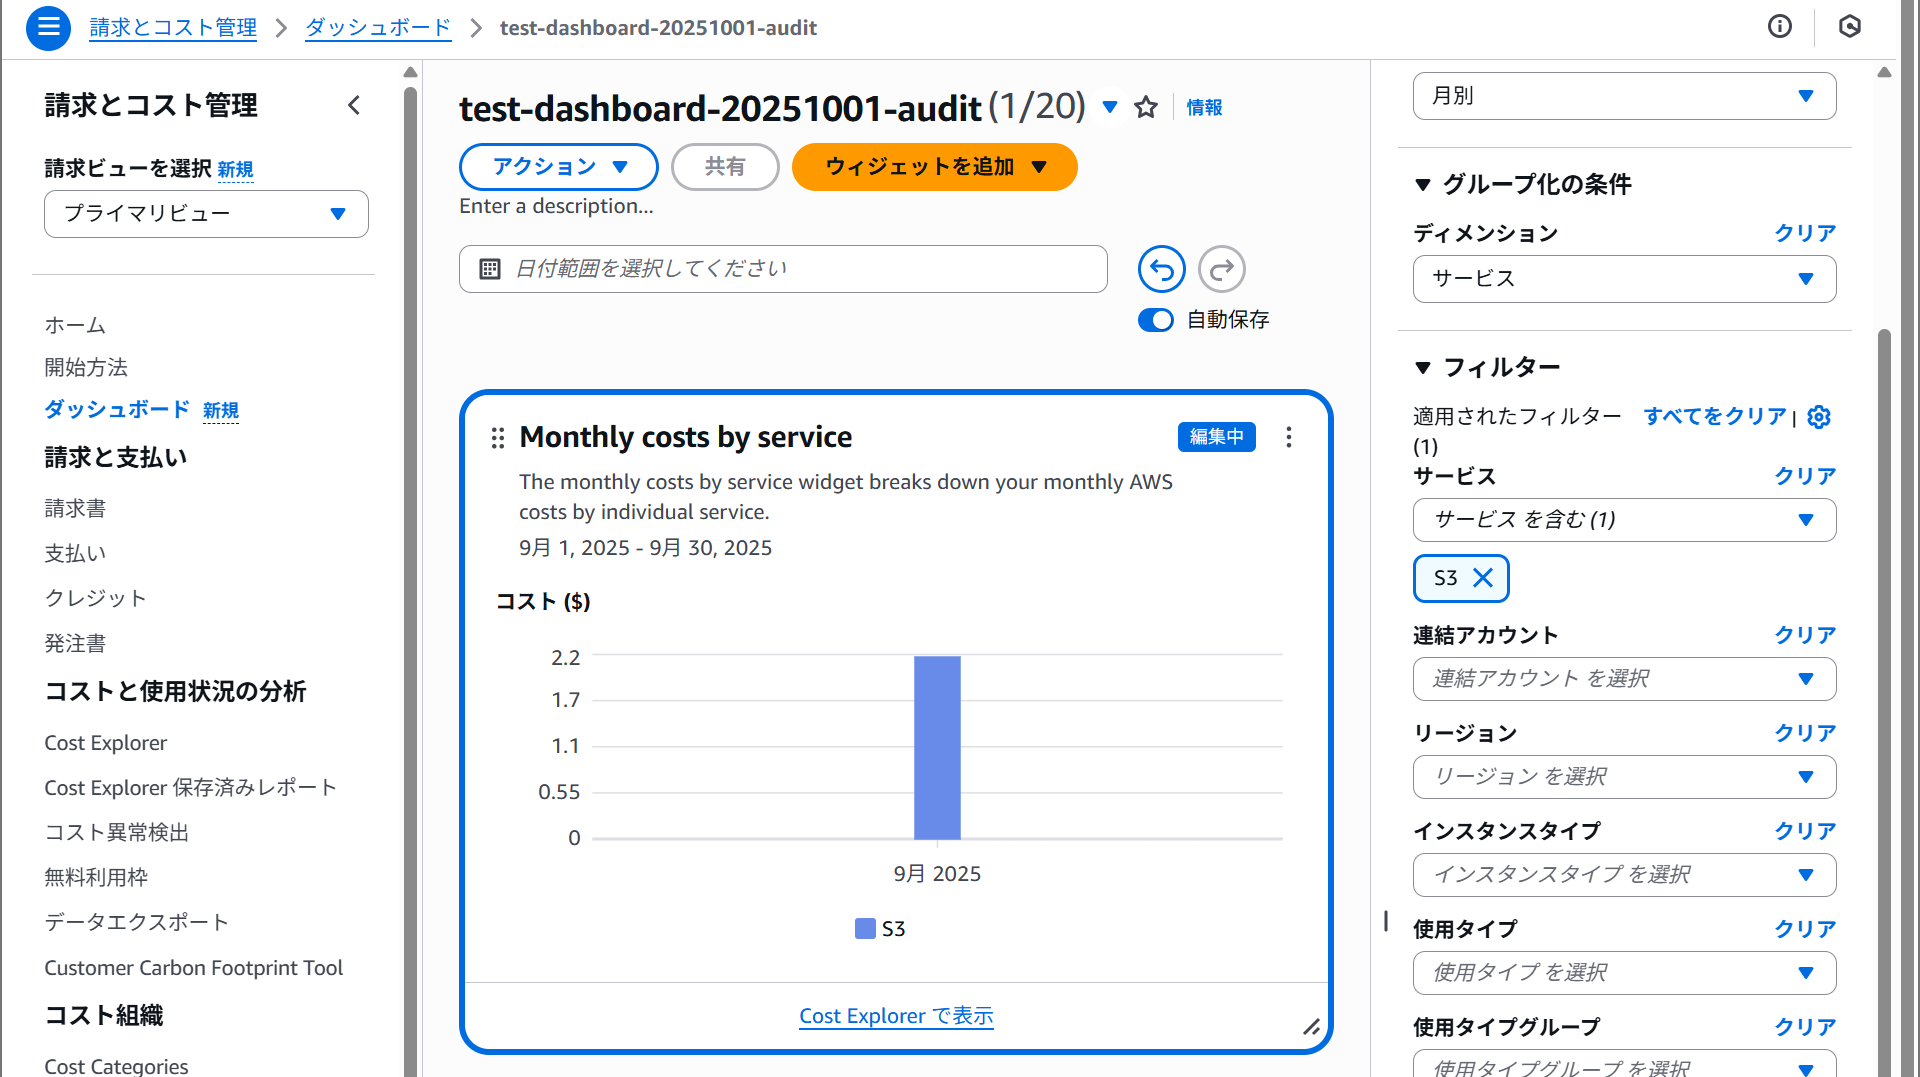Image resolution: width=1920 pixels, height=1077 pixels.
Task: Disable the 自動保存 toggle
Action: pyautogui.click(x=1155, y=320)
